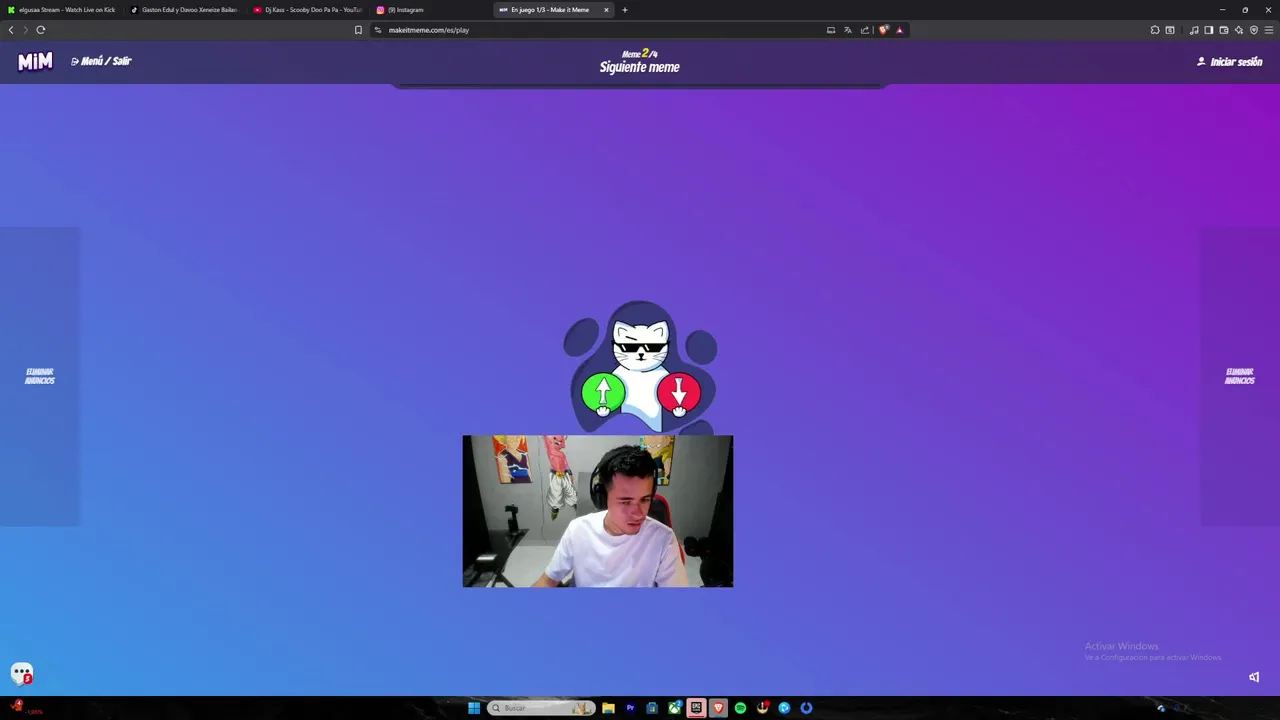Bookmark this page
The image size is (1280, 720).
358,30
